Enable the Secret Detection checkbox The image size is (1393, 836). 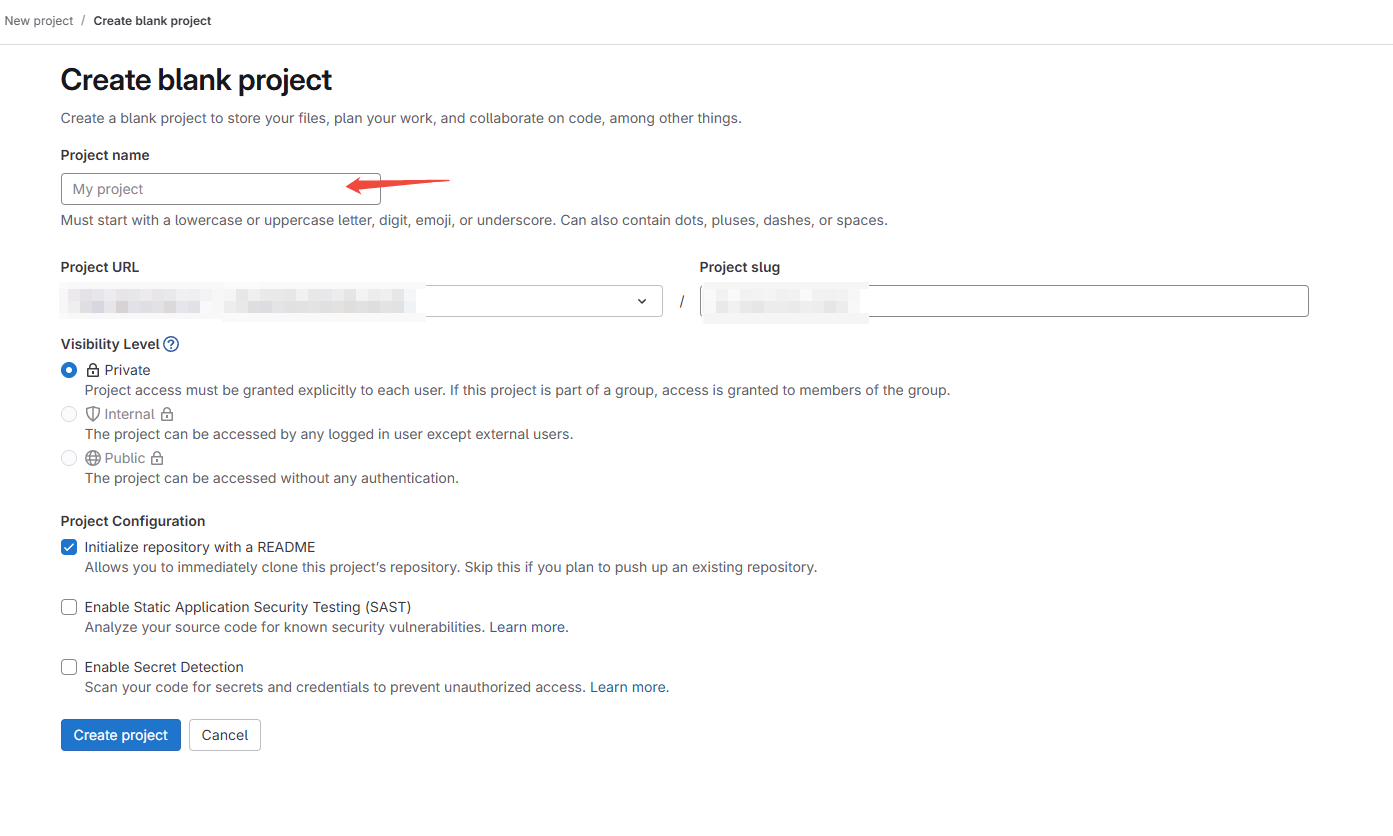(69, 667)
